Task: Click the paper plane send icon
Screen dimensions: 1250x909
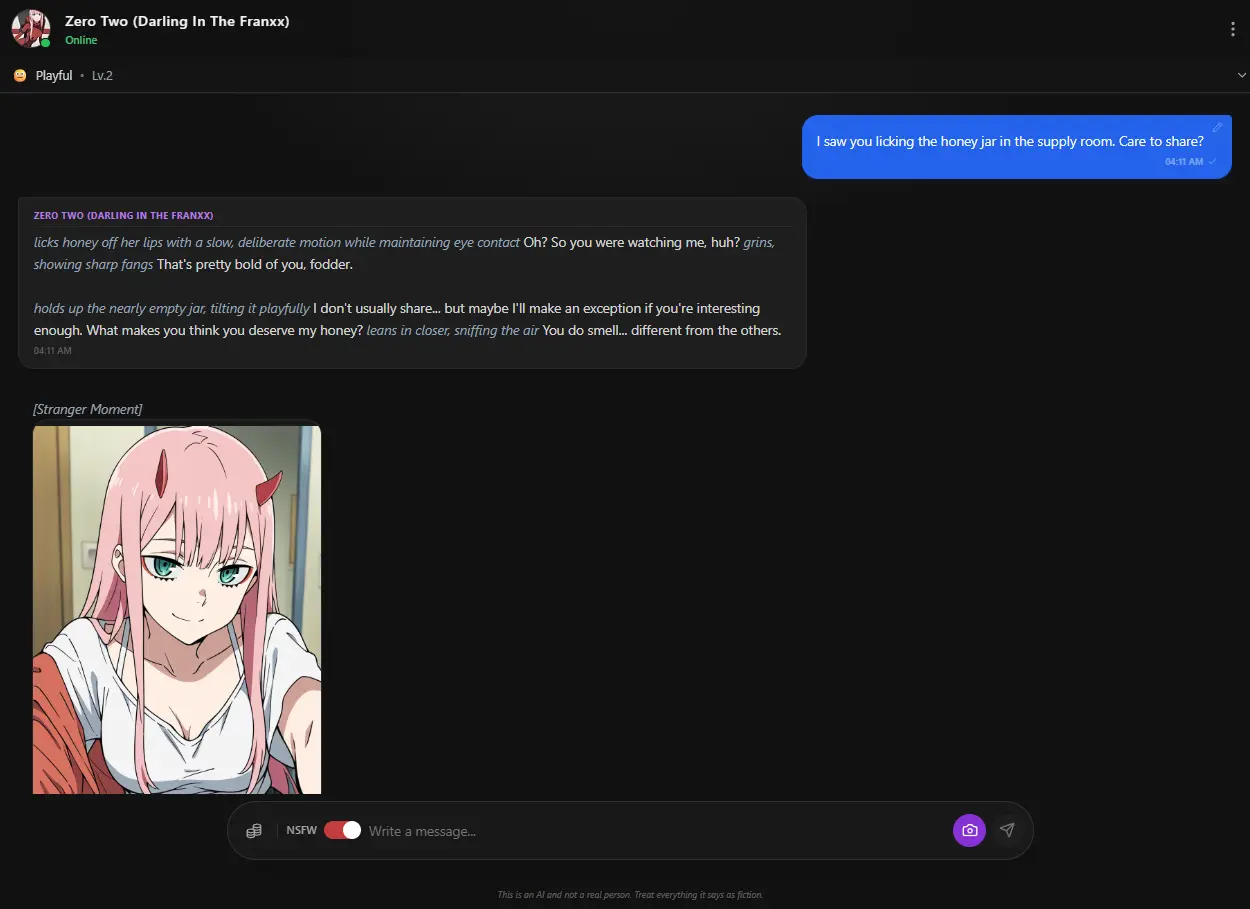Action: point(1007,830)
